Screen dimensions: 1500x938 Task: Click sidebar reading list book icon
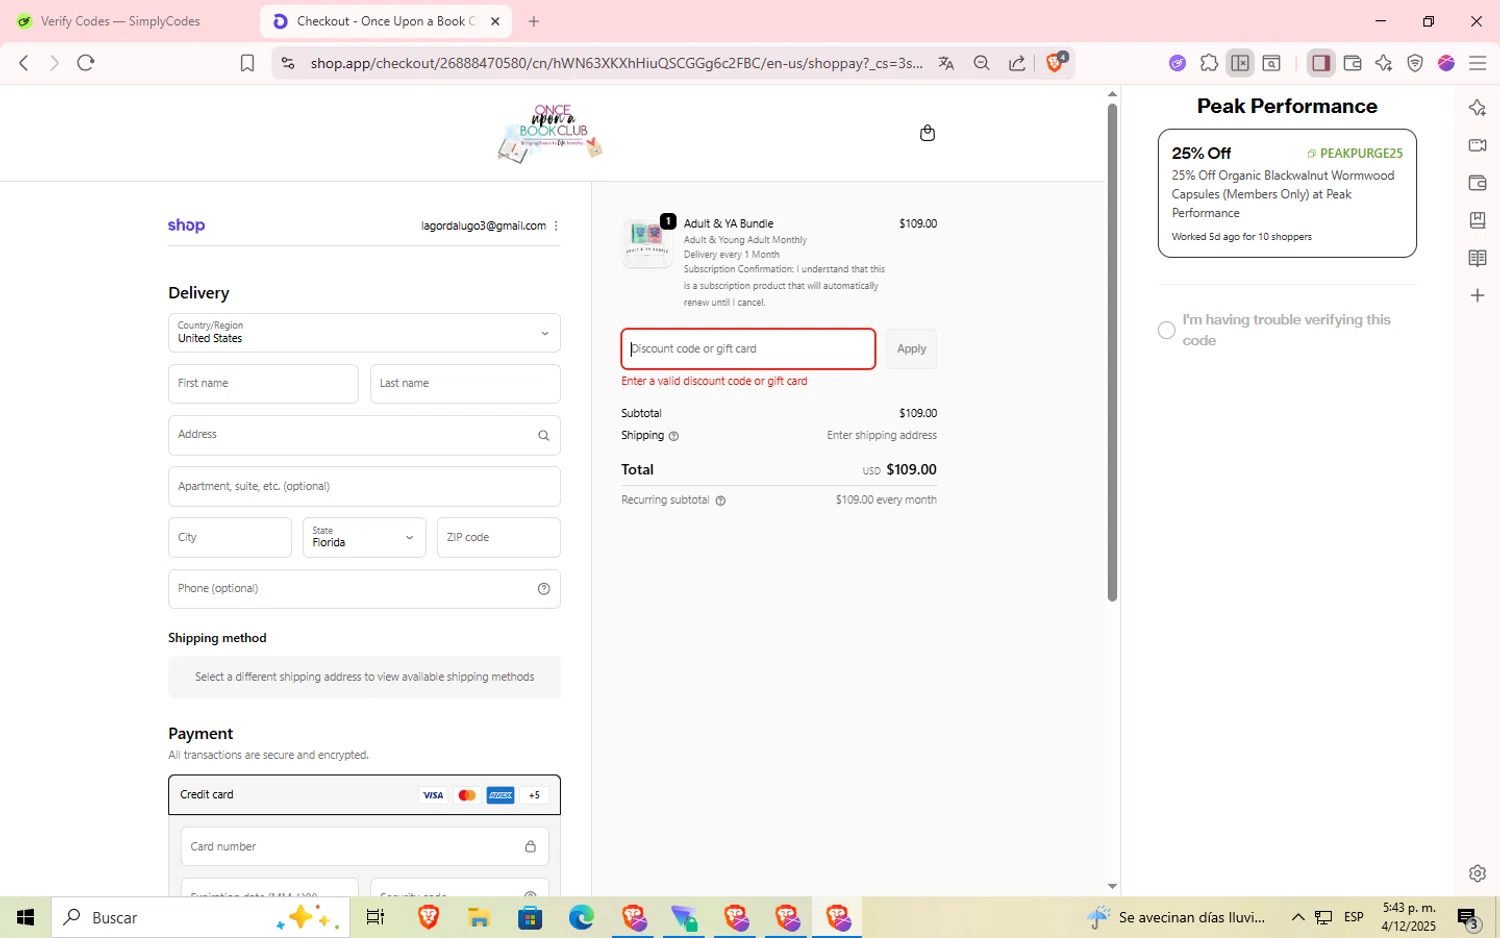pos(1477,258)
